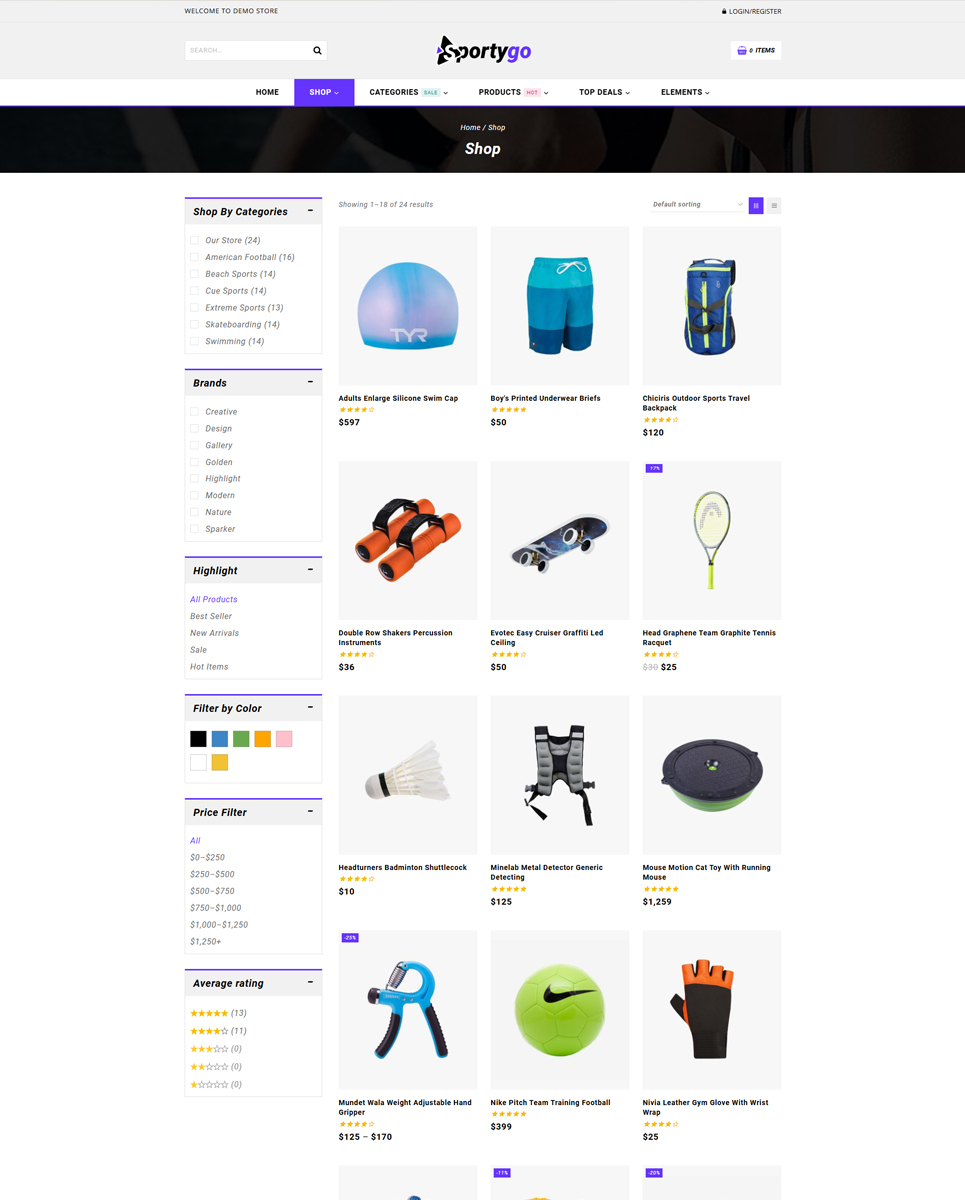
Task: Click the Best Seller highlight link
Action: coord(211,616)
